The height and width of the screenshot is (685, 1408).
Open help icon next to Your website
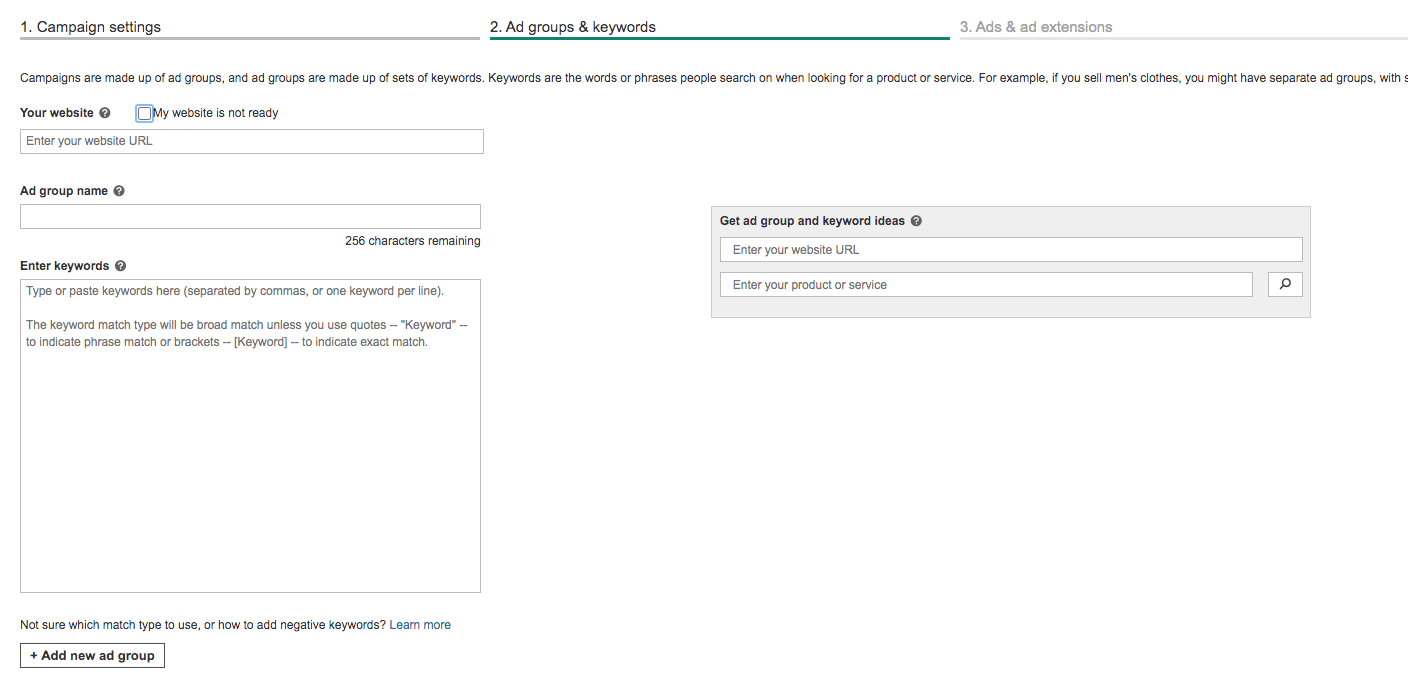point(105,113)
